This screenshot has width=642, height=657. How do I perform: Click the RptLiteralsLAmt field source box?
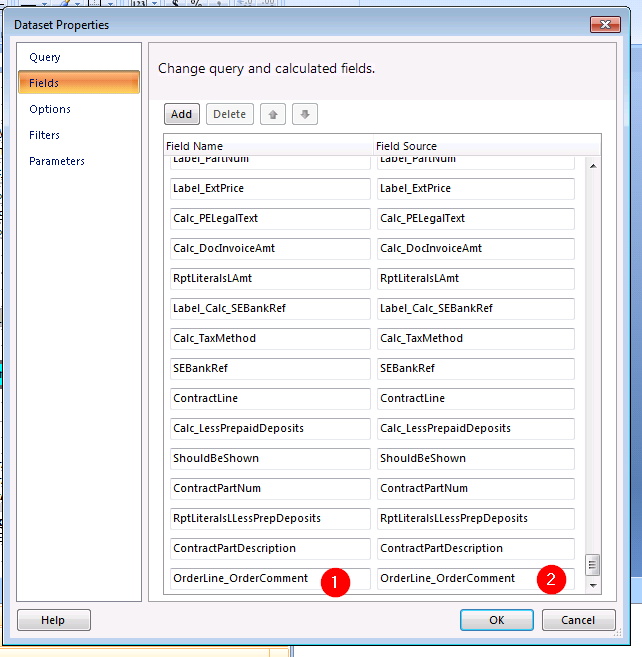(x=476, y=279)
